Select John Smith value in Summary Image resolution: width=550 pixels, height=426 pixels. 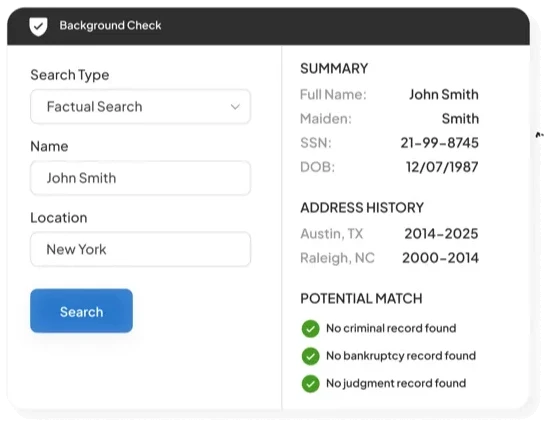click(x=444, y=95)
